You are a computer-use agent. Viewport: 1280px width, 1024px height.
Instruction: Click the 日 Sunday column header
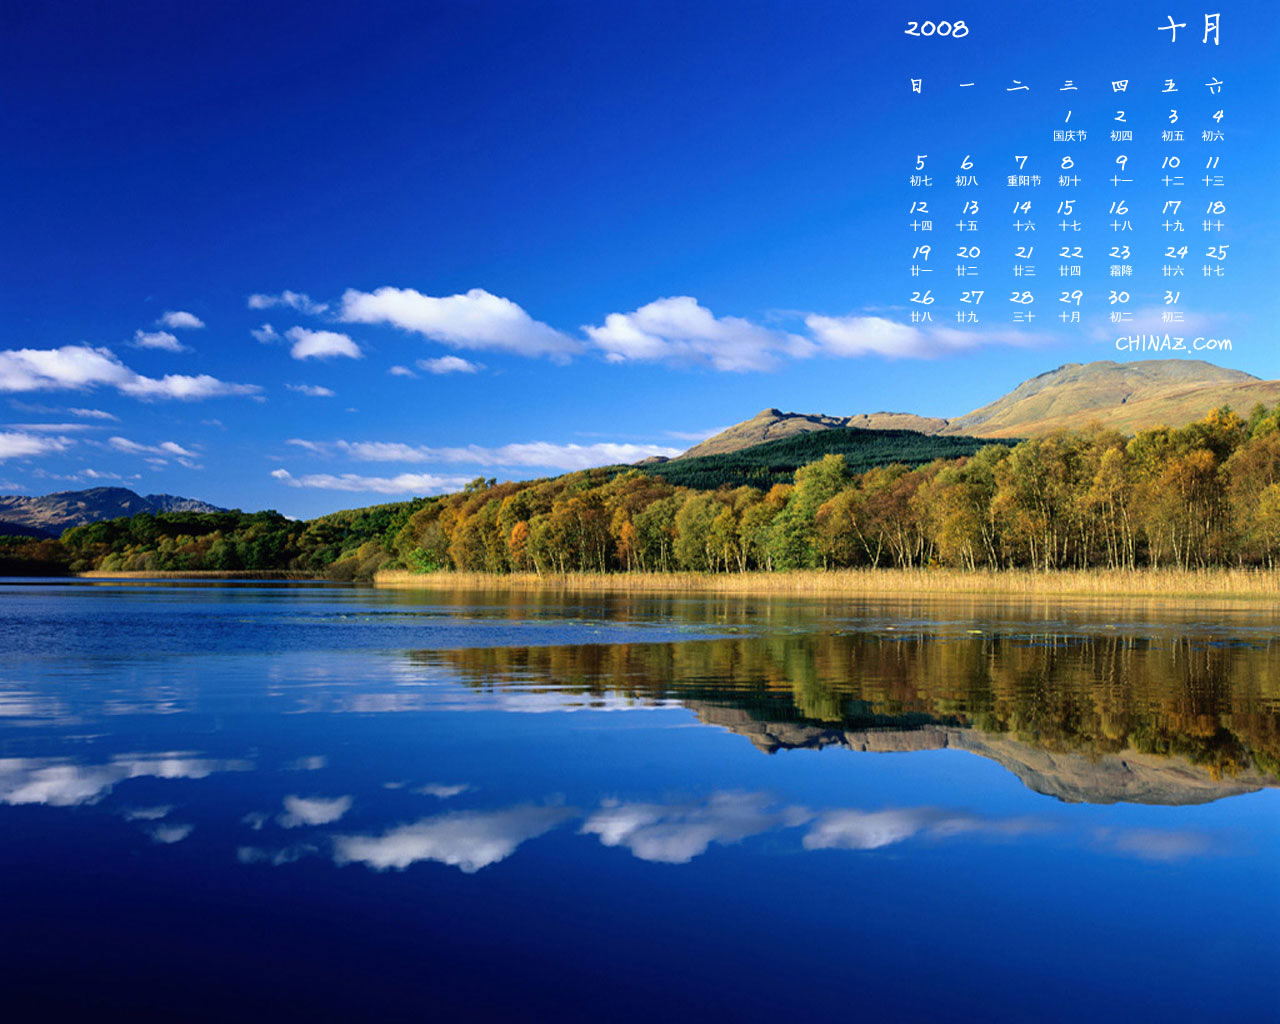(916, 86)
